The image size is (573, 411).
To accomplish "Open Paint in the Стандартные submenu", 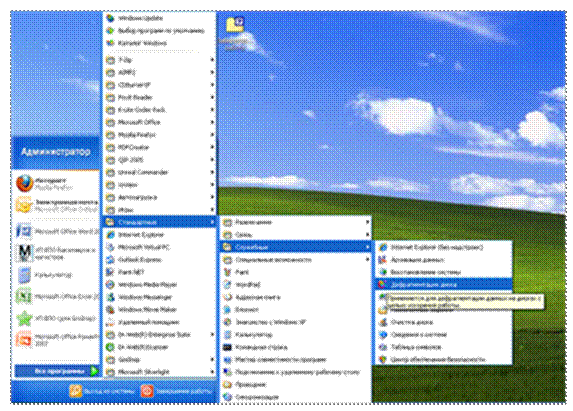I will coord(296,272).
